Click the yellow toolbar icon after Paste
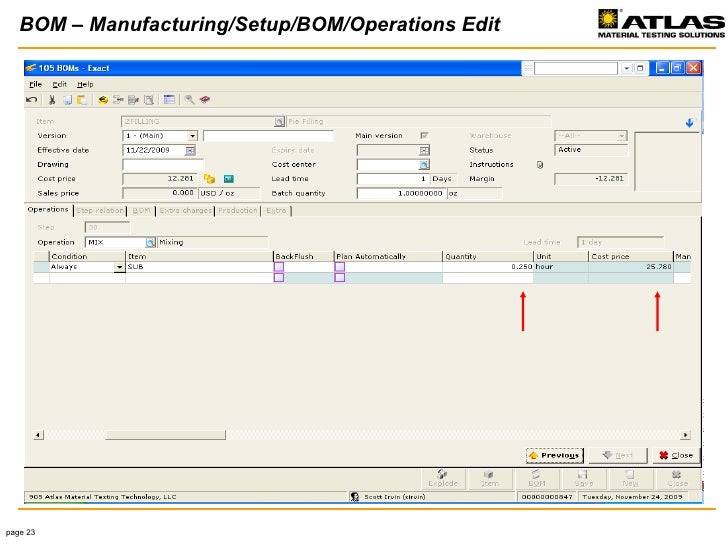Viewport: 728px width, 546px height. [x=103, y=100]
